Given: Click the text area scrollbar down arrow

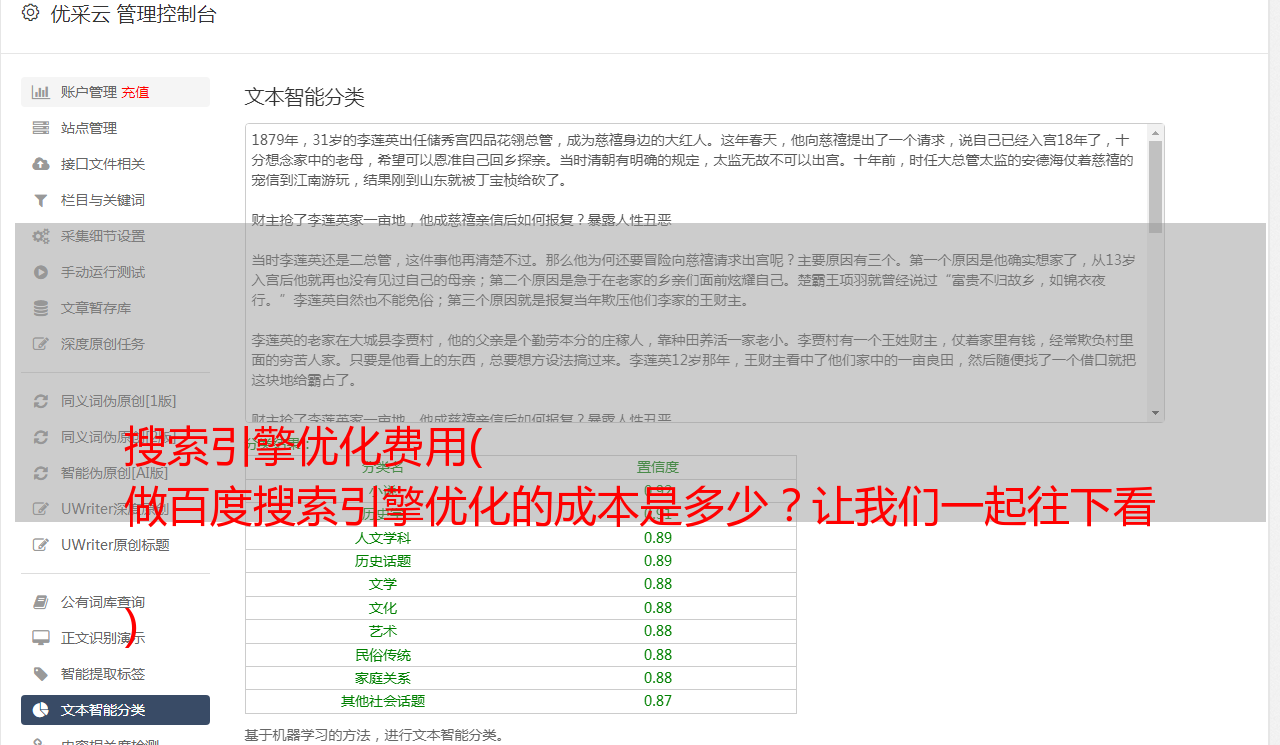Looking at the screenshot, I should coord(1156,414).
